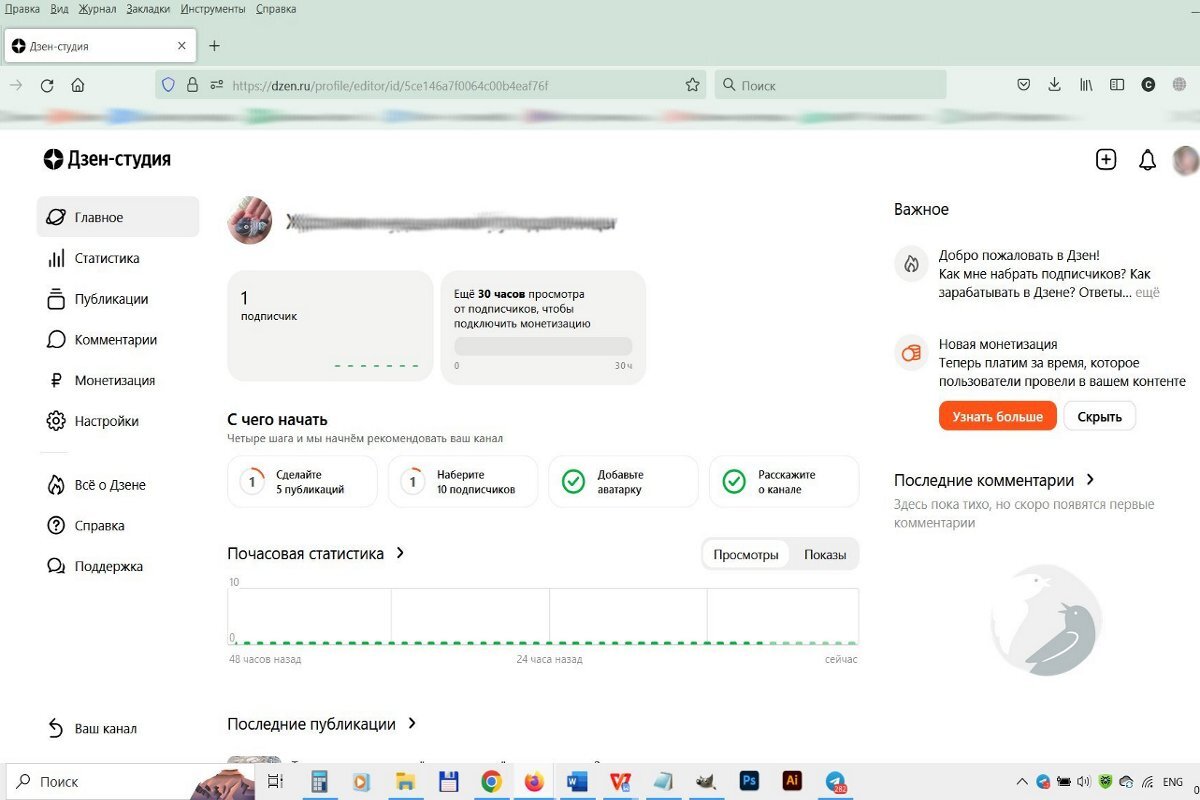The height and width of the screenshot is (800, 1200).
Task: Open the notifications bell
Action: click(x=1147, y=159)
